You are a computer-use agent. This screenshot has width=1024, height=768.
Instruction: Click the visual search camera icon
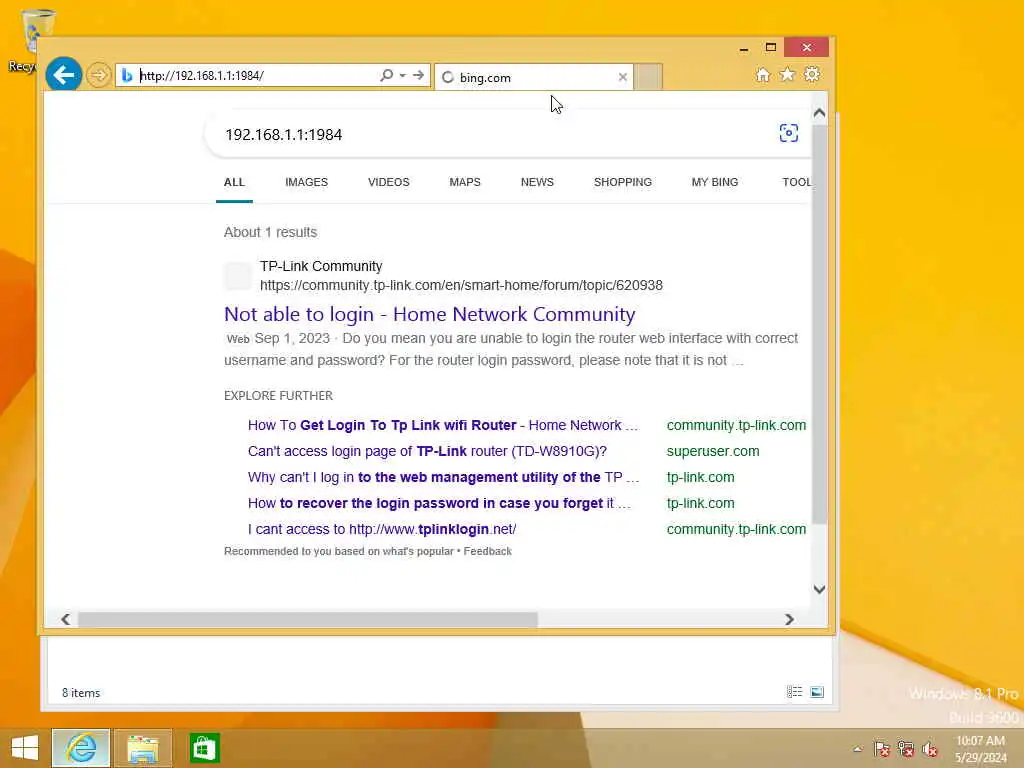[789, 133]
